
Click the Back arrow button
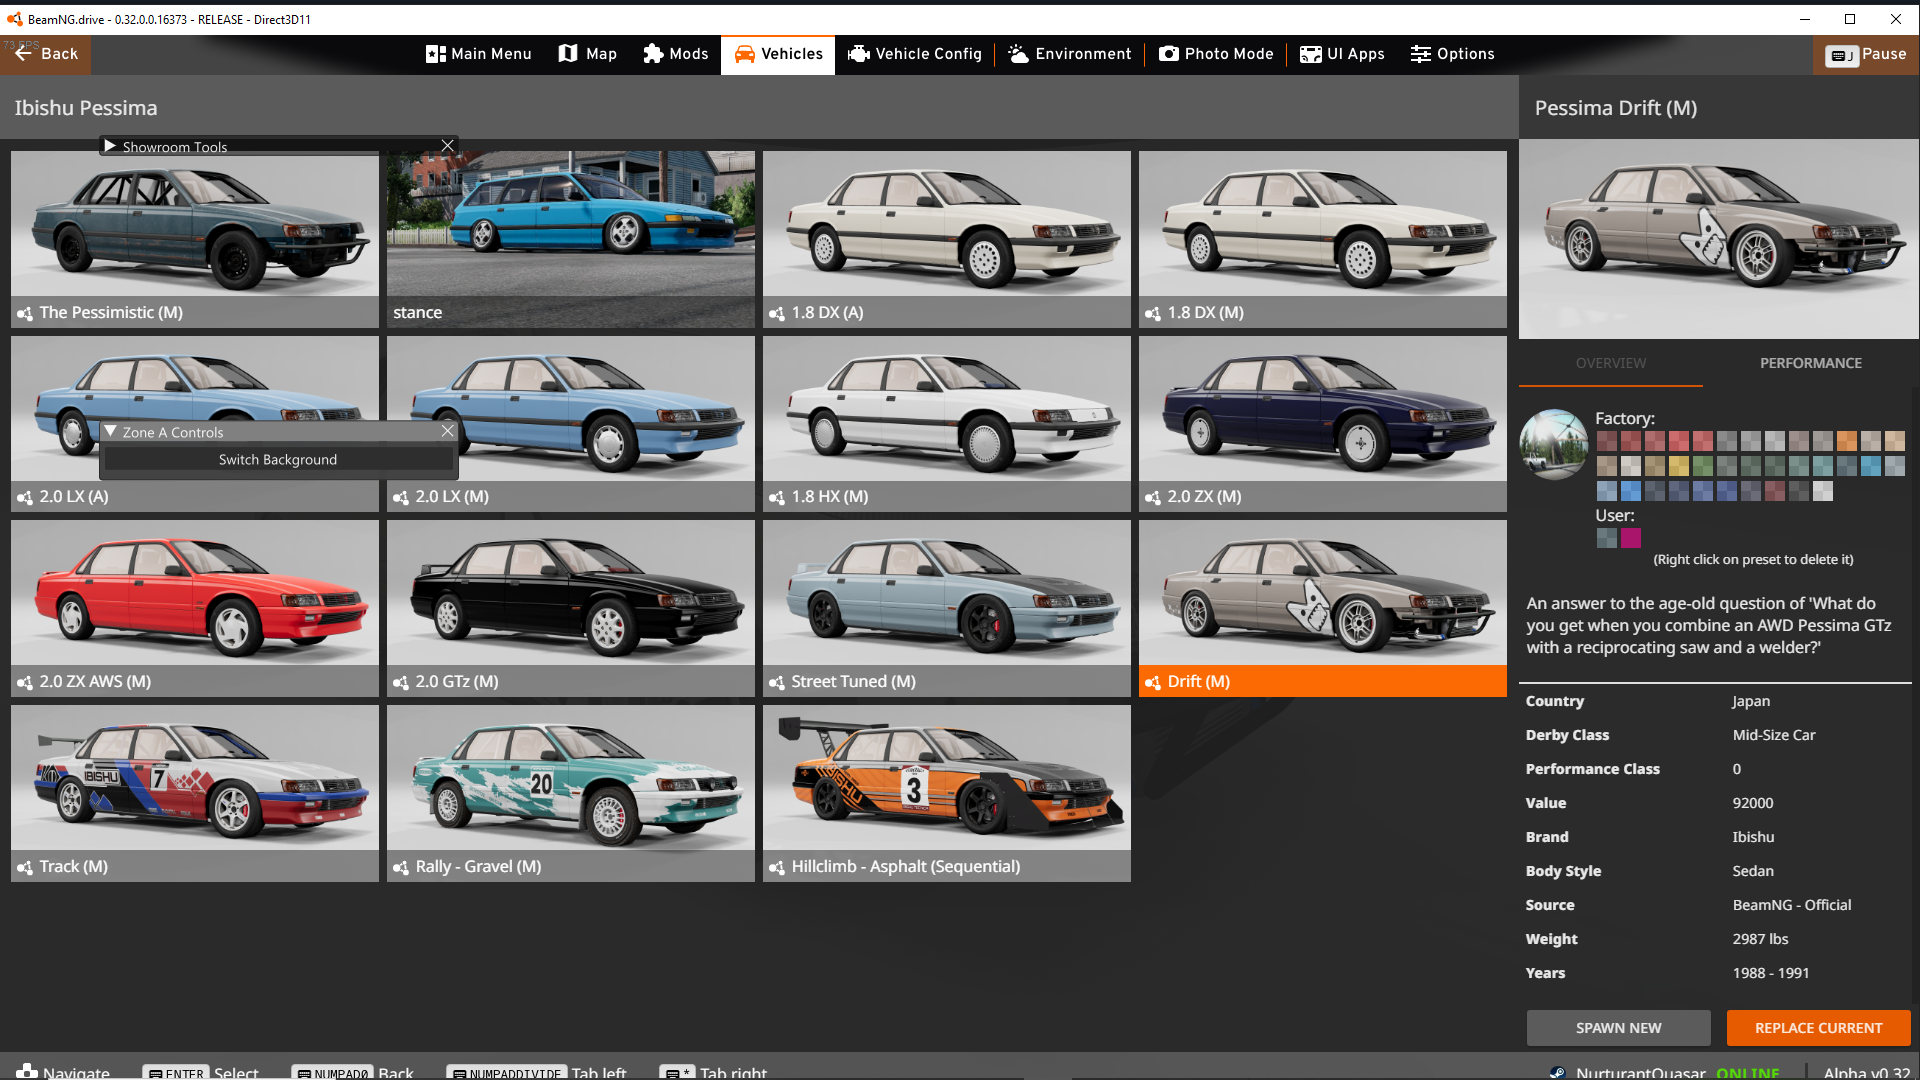click(45, 54)
